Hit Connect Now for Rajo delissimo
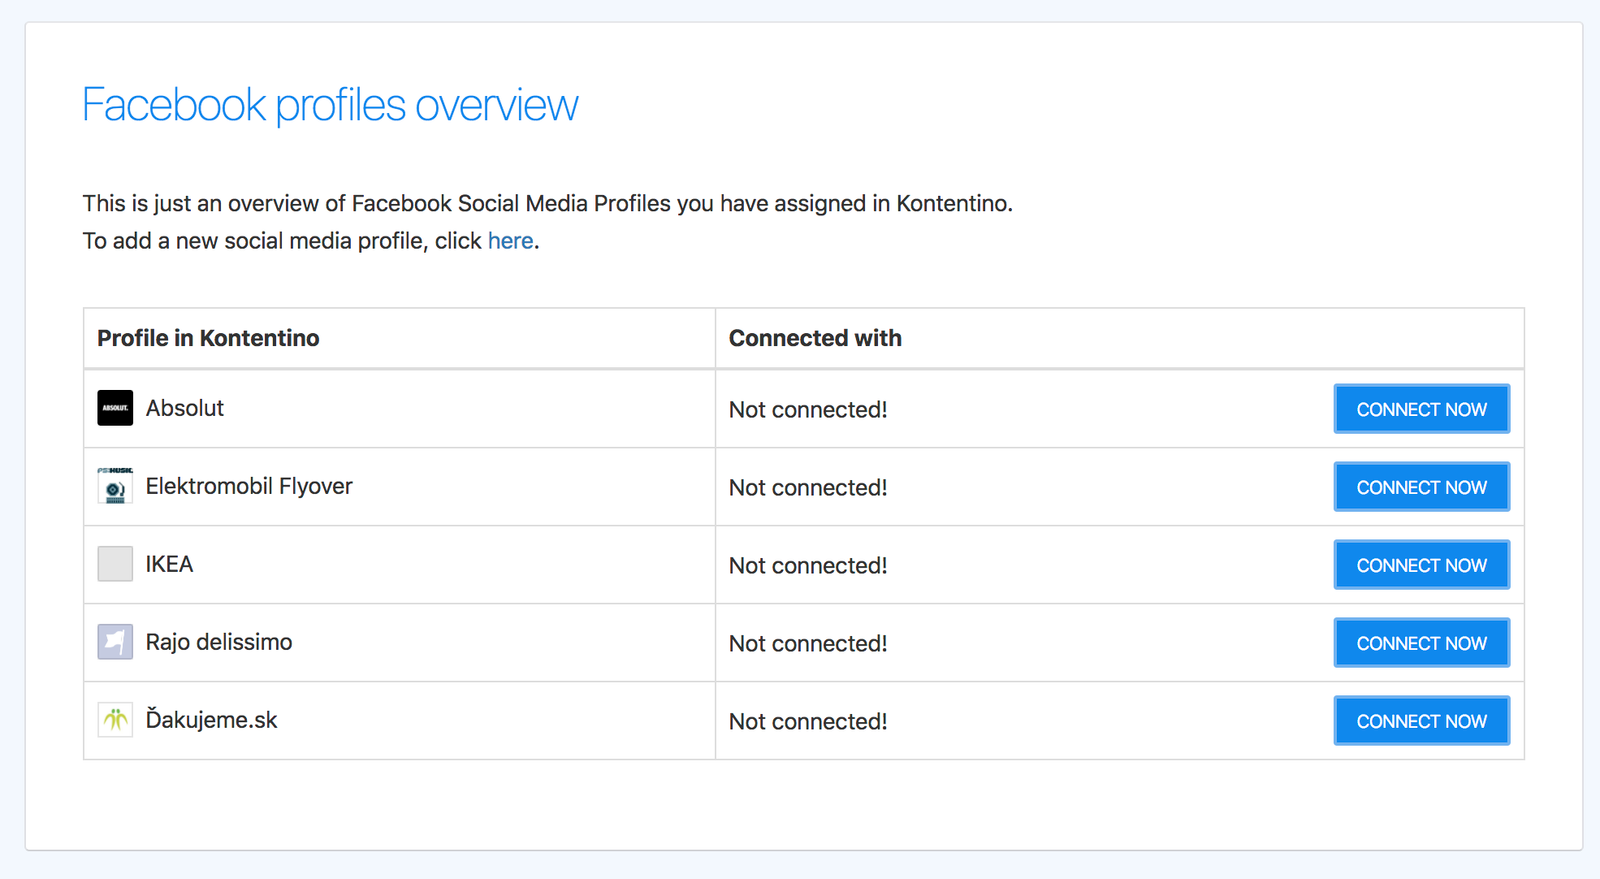This screenshot has height=879, width=1600. click(1421, 643)
